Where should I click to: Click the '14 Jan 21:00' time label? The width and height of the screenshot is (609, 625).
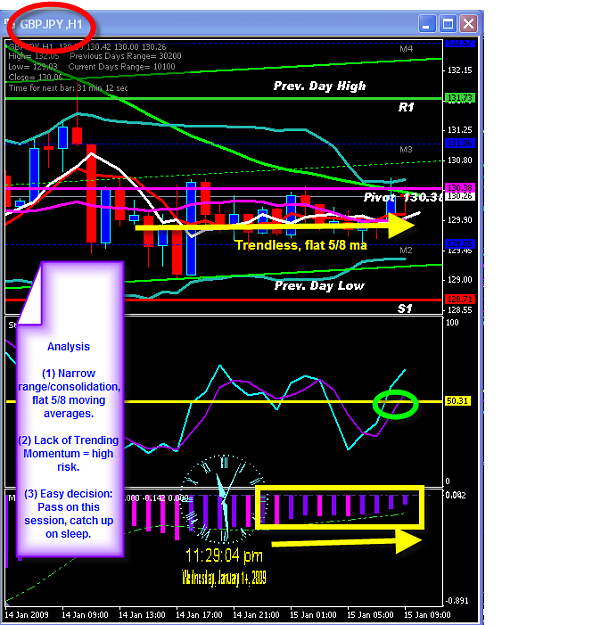coord(256,615)
